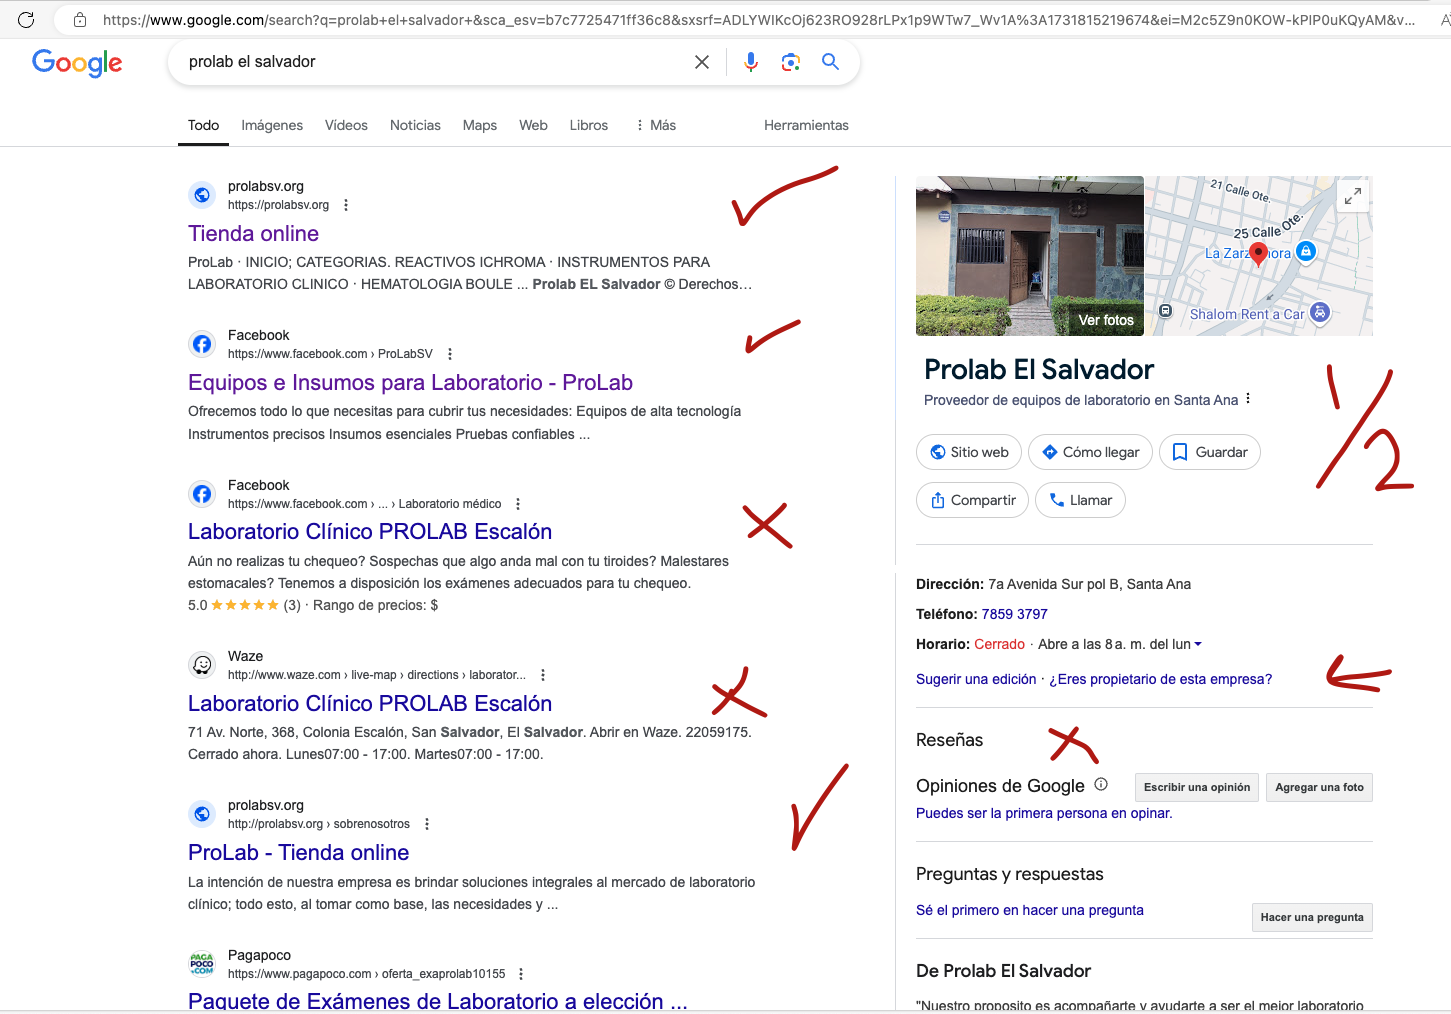Open the Más search filter menu

(656, 125)
